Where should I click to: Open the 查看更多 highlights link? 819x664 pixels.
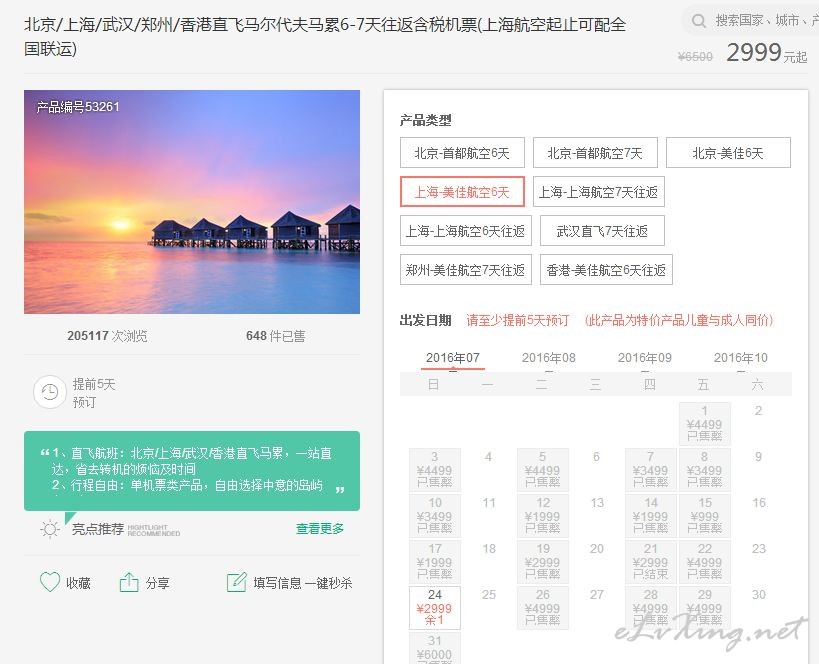click(320, 529)
